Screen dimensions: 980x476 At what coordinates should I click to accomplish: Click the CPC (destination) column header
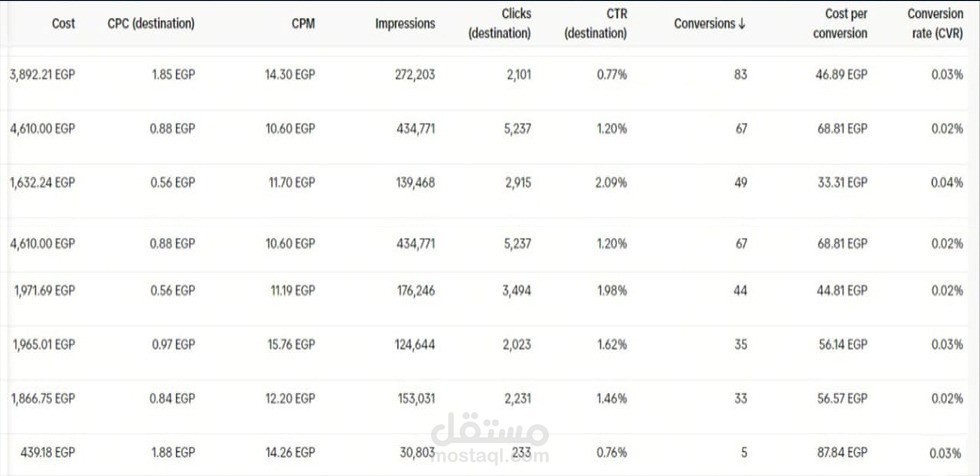[x=151, y=24]
